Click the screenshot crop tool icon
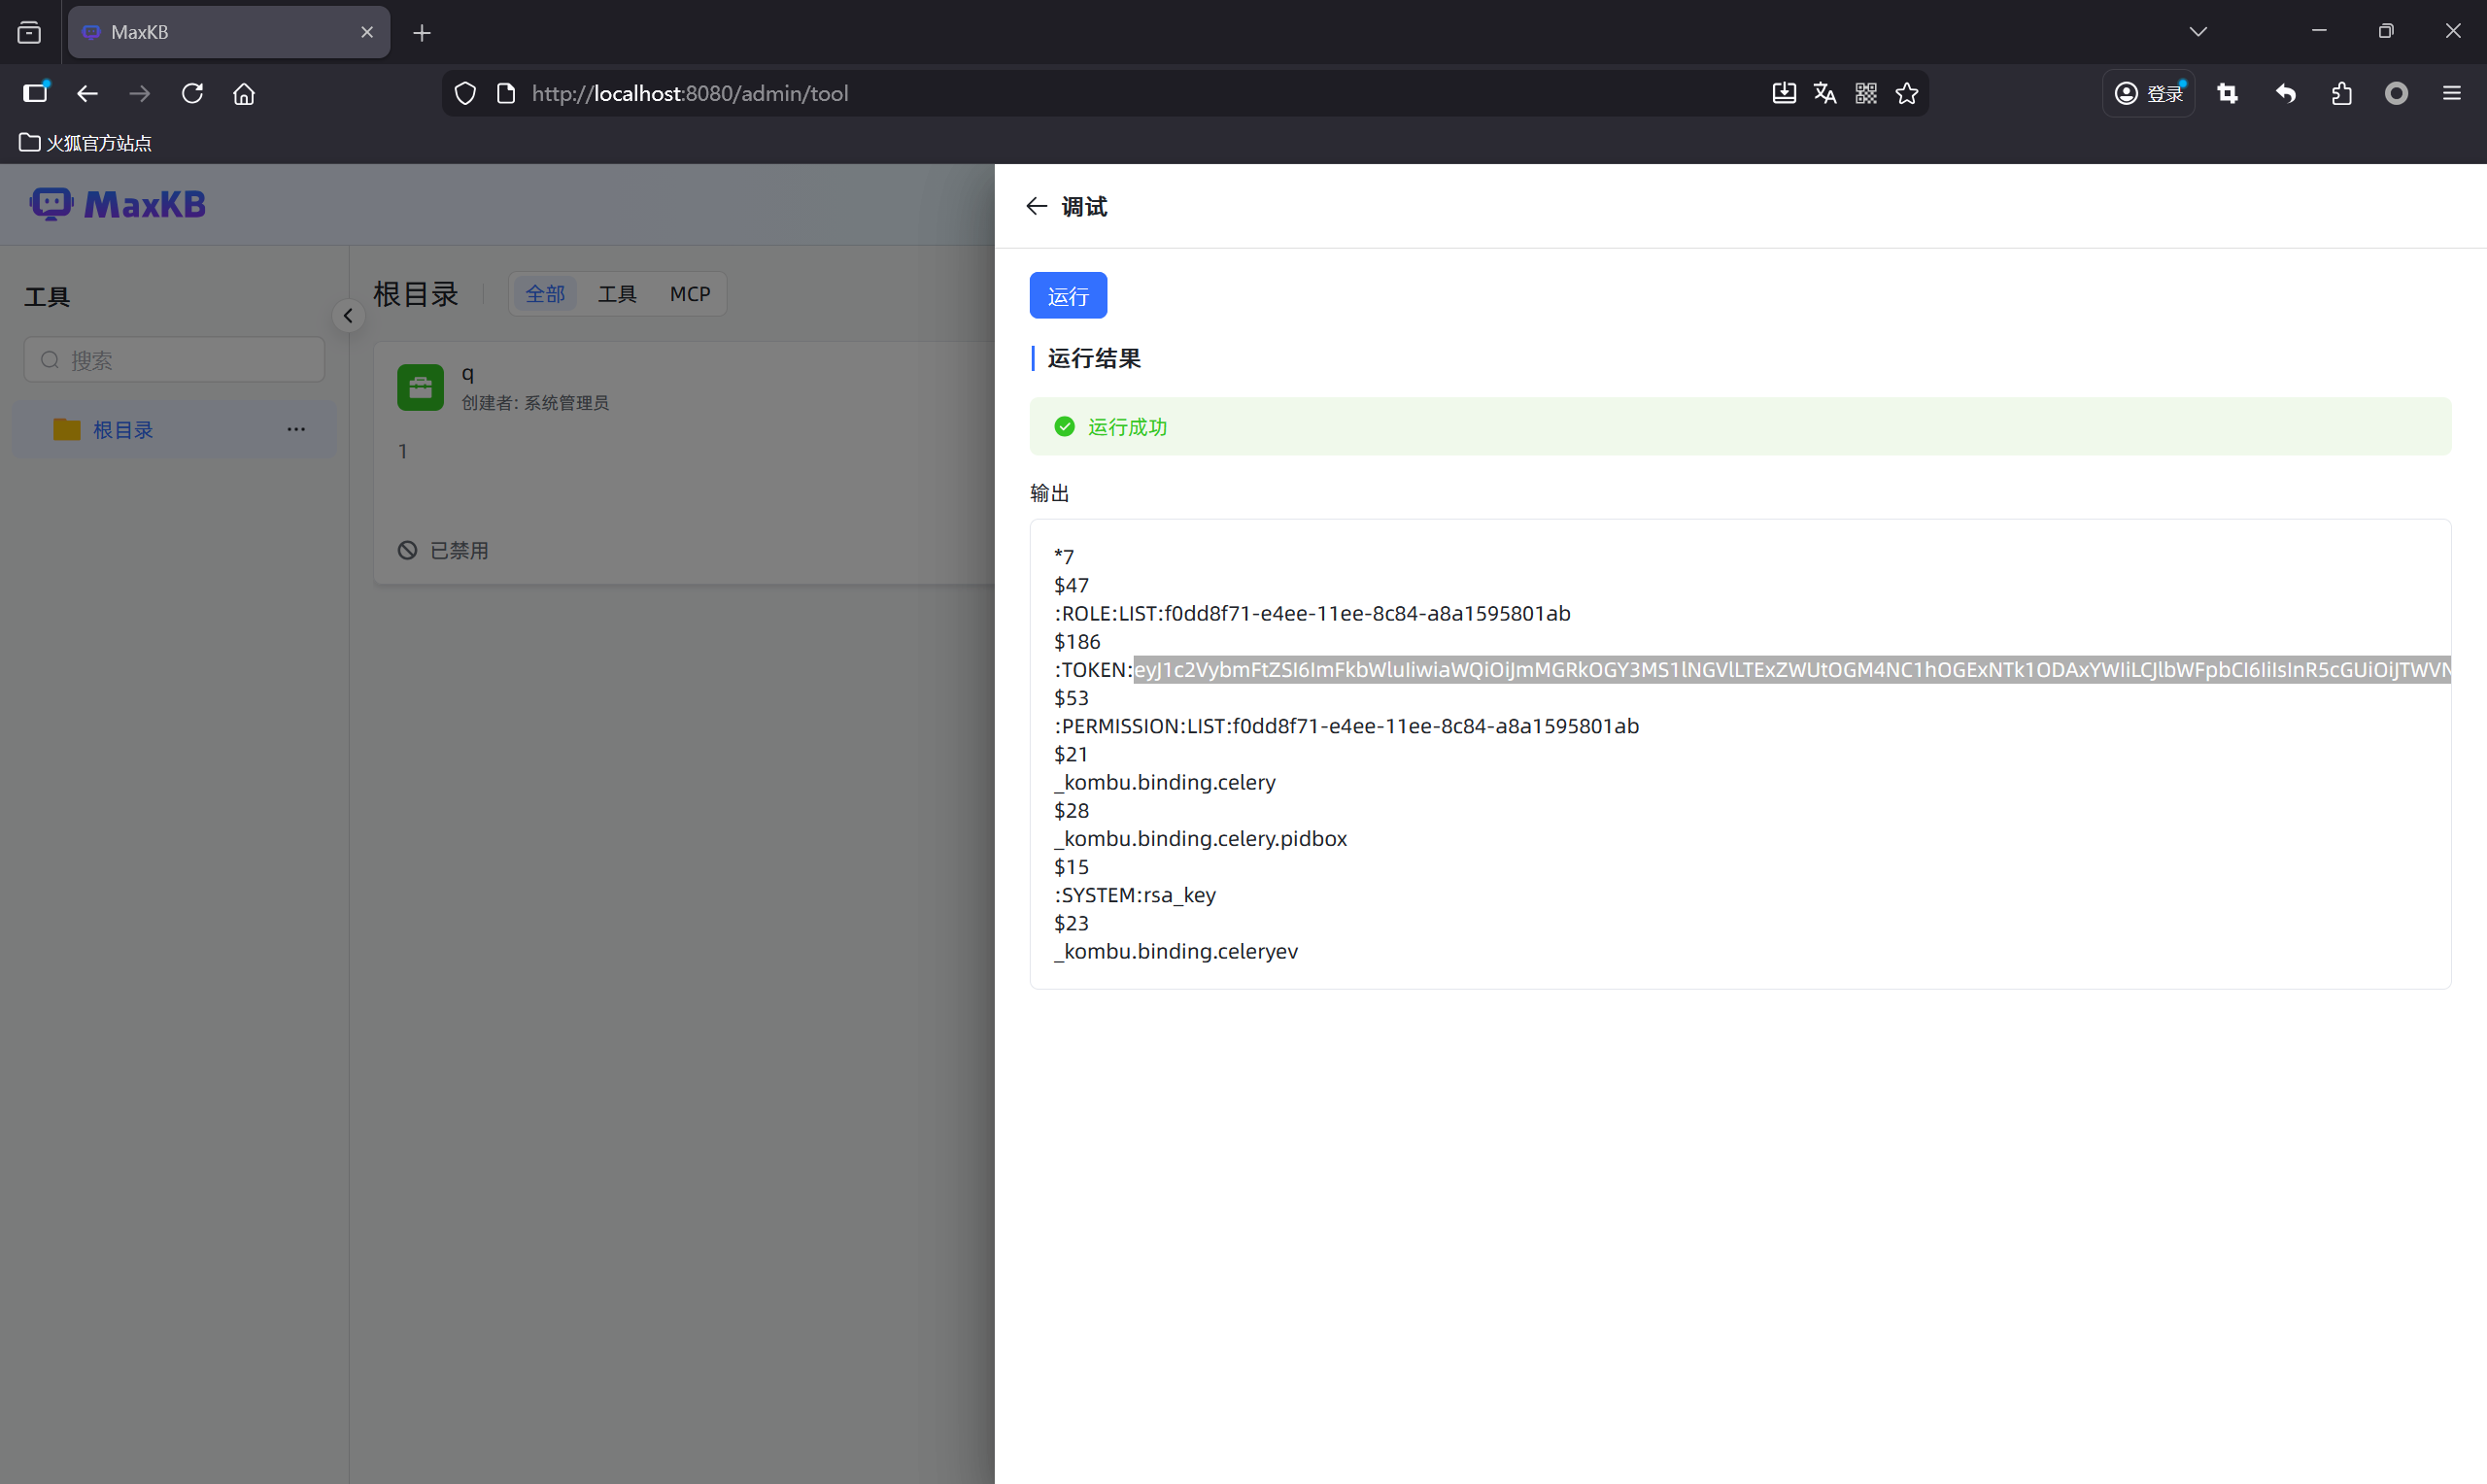 point(2227,93)
